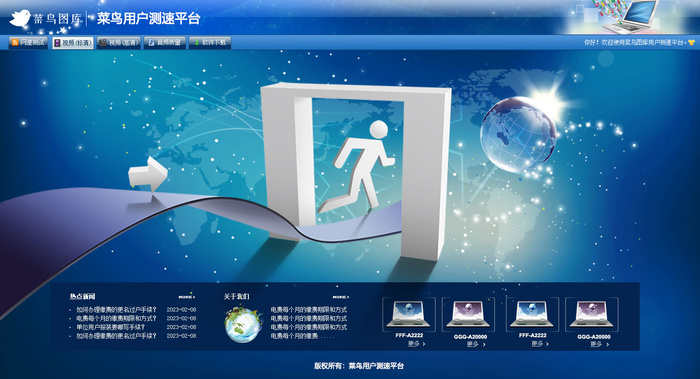The image size is (700, 379).
Task: Open the truncated 电费每个月的缴费...... line under 关于我们
Action: [302, 336]
